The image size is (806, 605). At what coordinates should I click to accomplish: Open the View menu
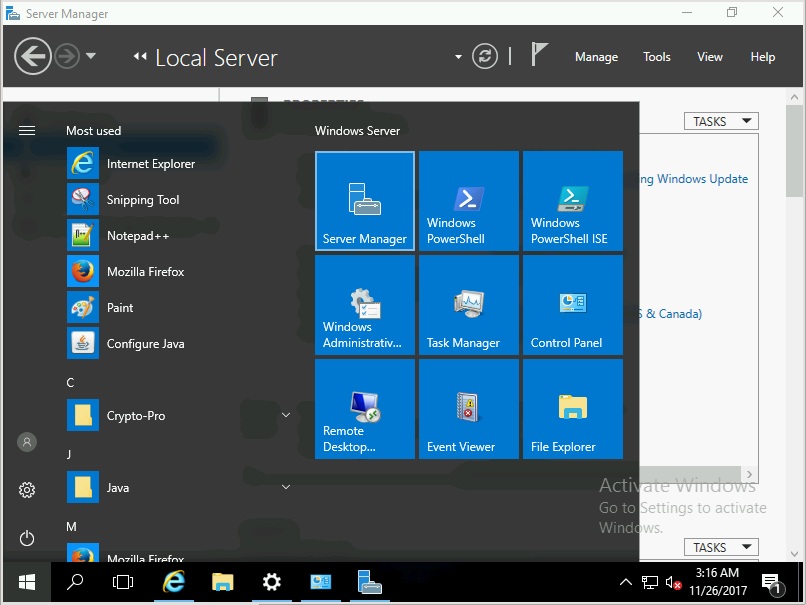pyautogui.click(x=709, y=57)
